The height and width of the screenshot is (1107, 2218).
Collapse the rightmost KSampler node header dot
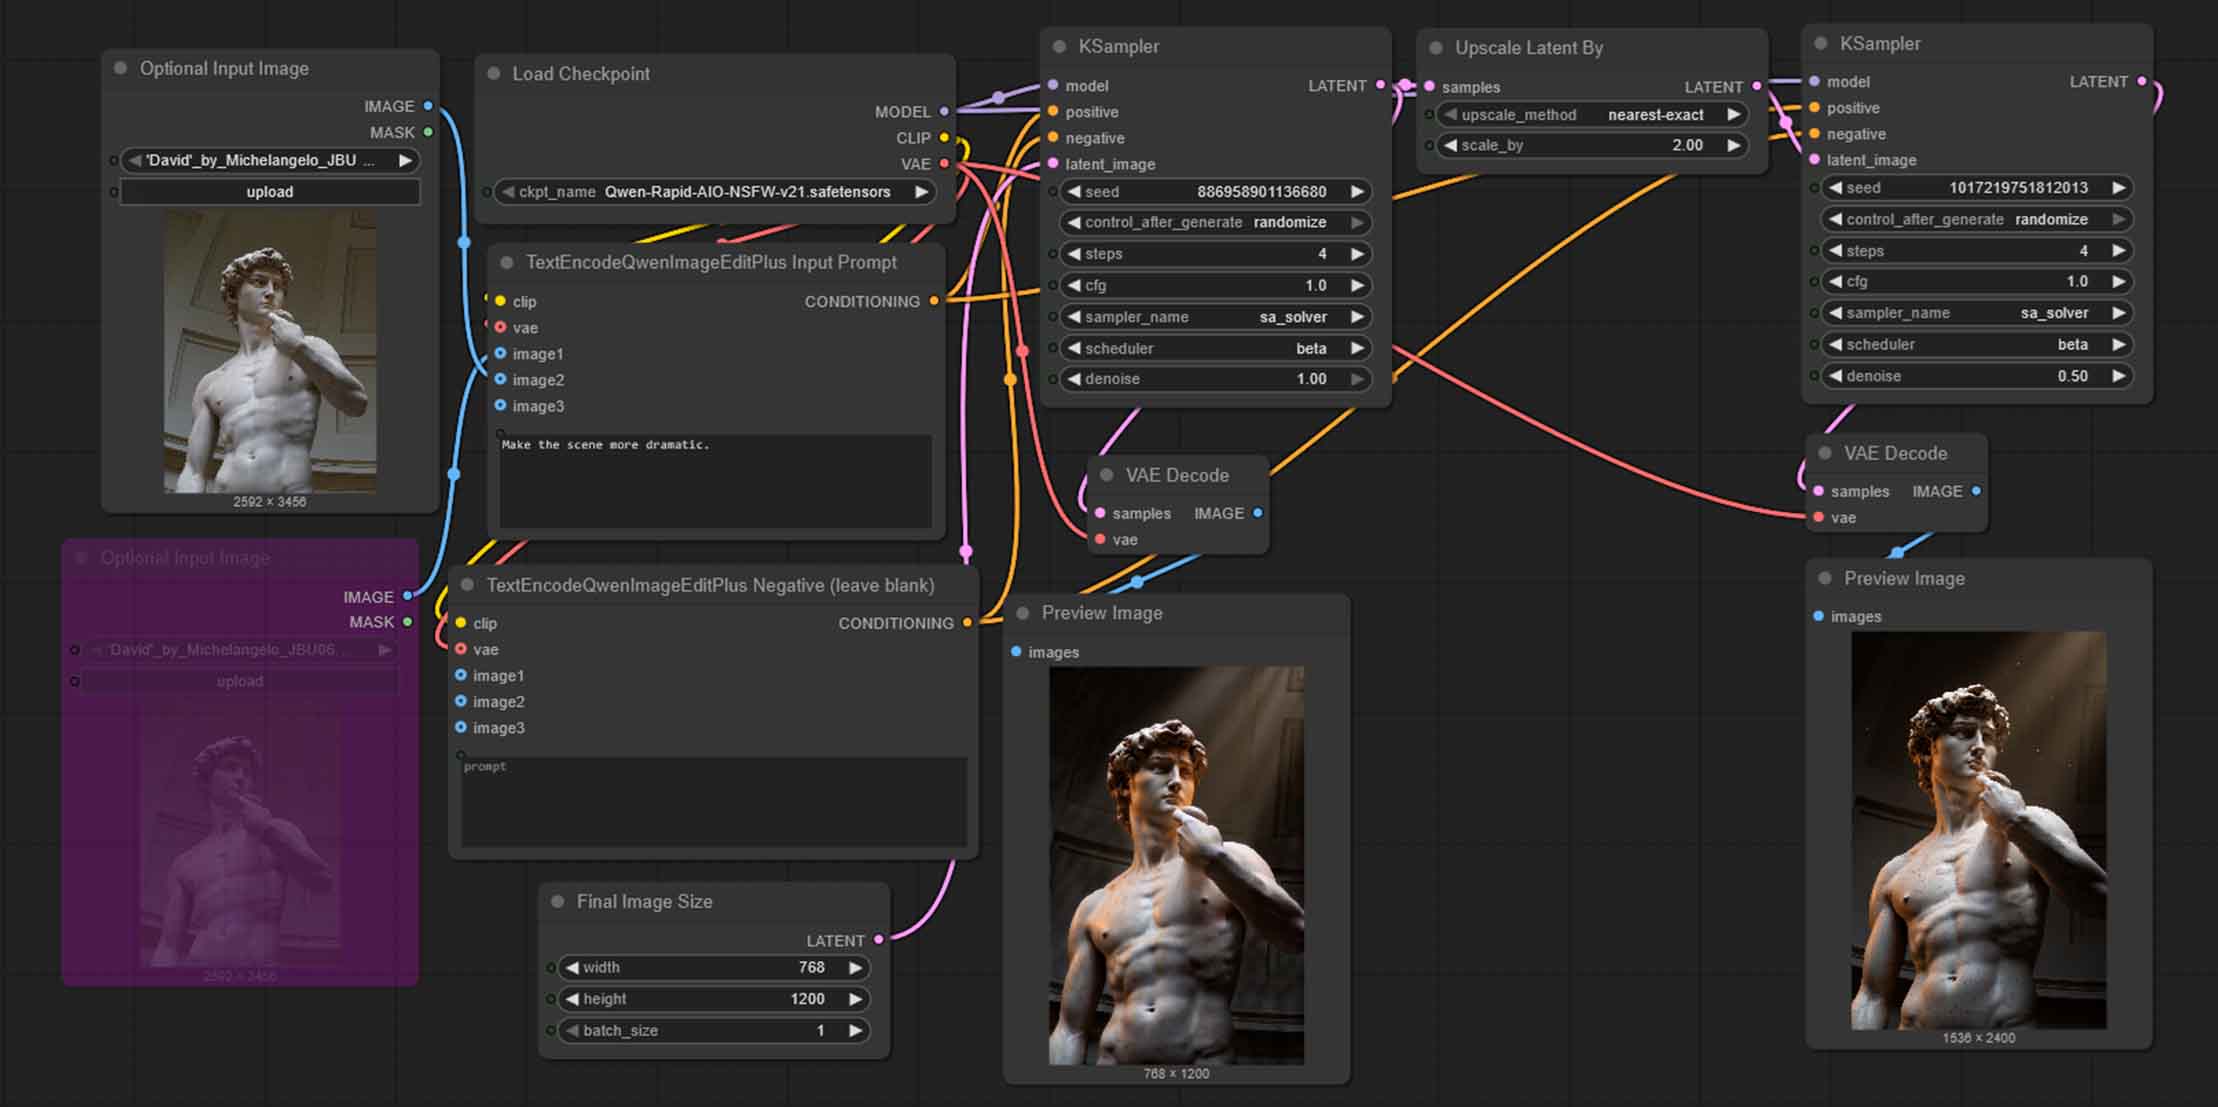click(x=1821, y=44)
